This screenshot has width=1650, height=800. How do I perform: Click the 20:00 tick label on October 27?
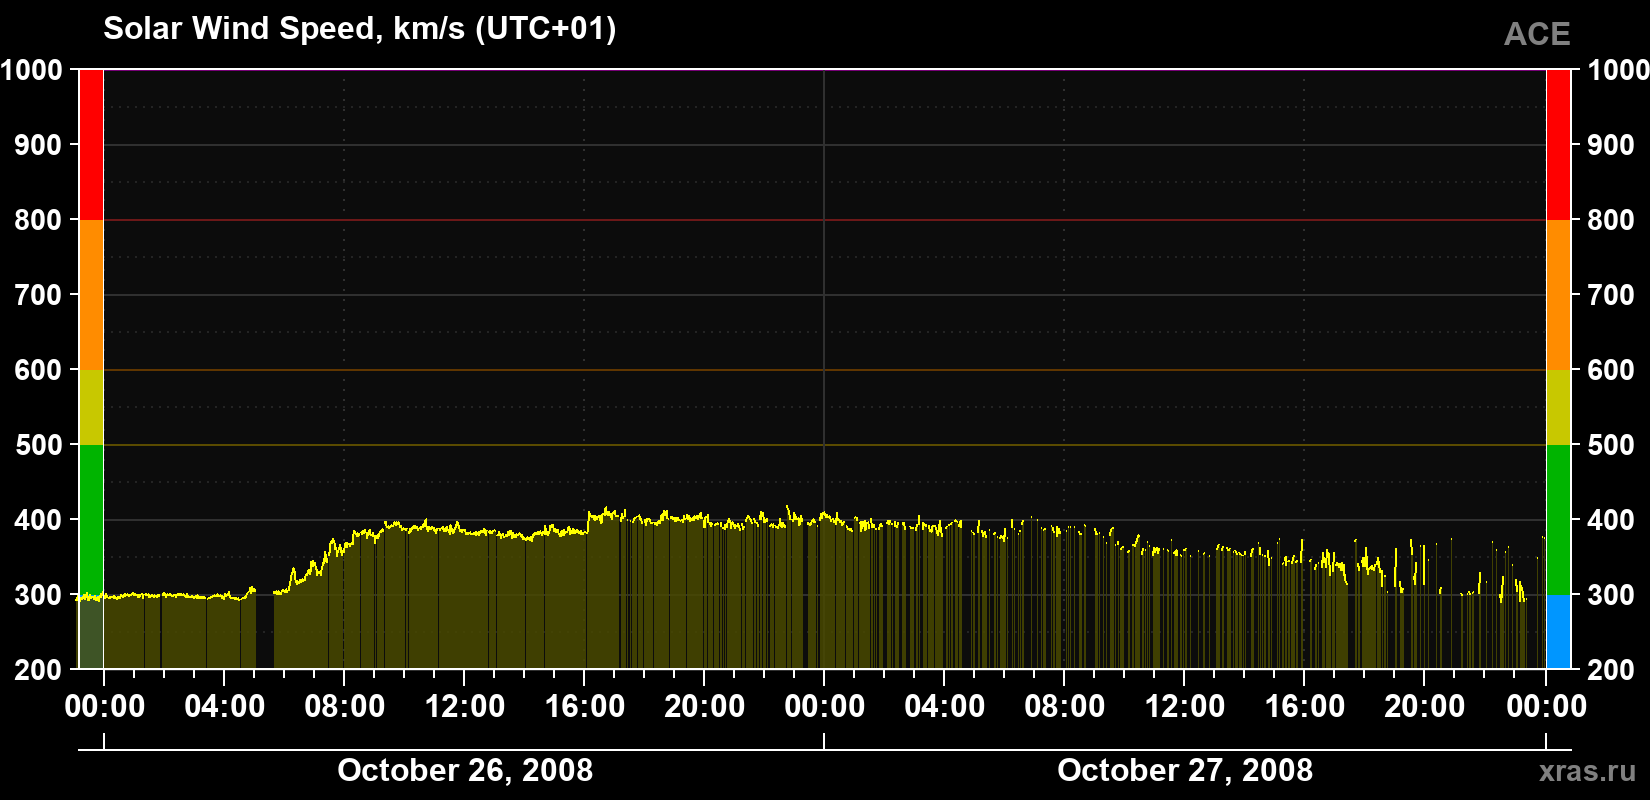coord(1425,706)
